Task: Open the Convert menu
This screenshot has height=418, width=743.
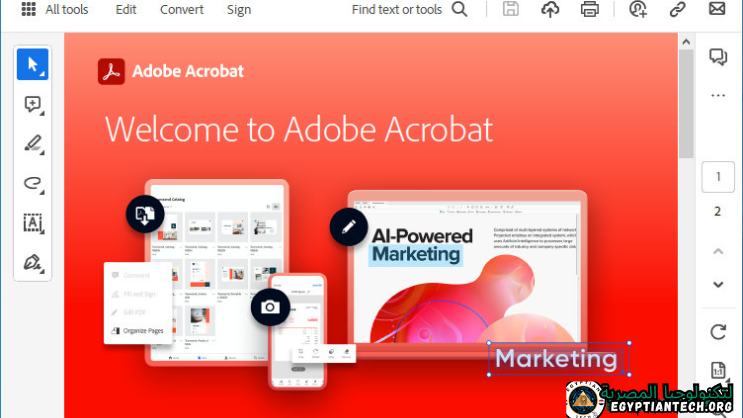Action: [x=182, y=10]
